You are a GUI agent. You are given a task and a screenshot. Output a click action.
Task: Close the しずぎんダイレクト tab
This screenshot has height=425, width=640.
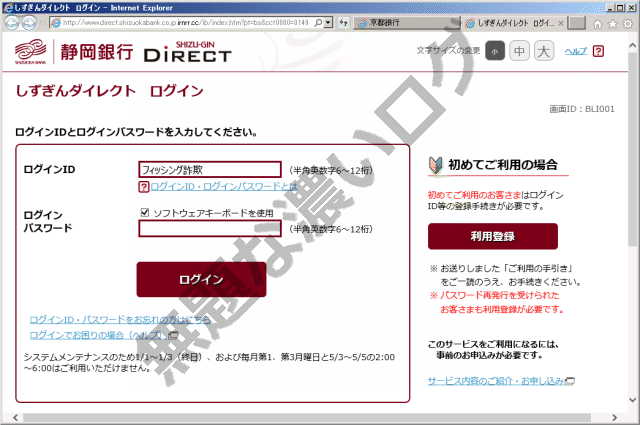tap(561, 23)
